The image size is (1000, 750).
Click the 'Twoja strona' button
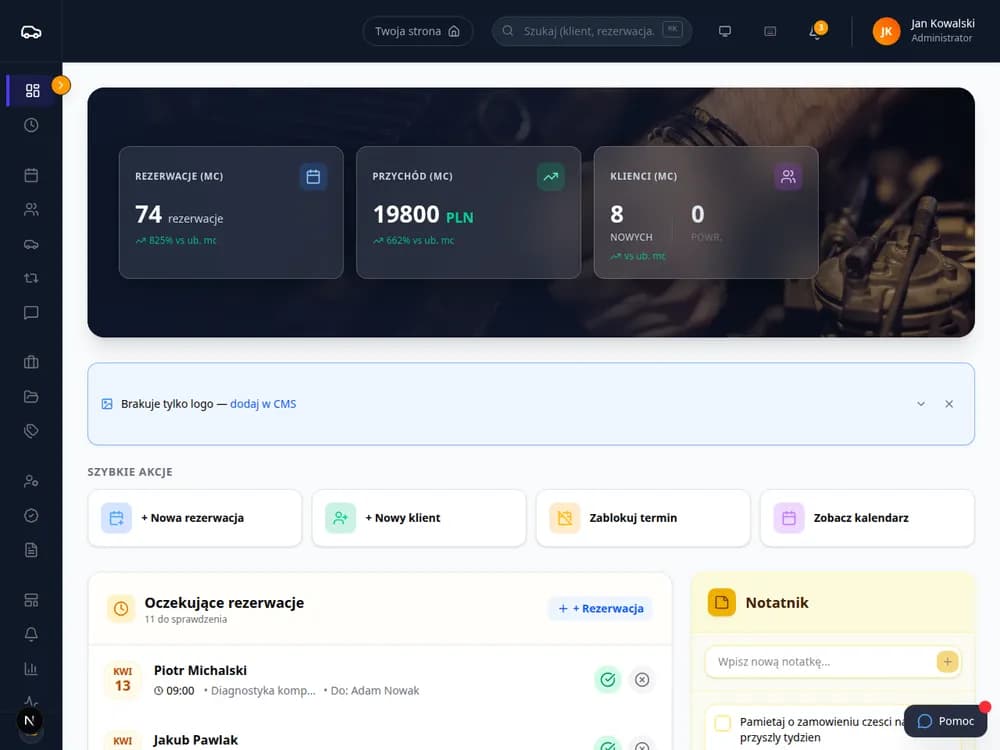pyautogui.click(x=418, y=31)
